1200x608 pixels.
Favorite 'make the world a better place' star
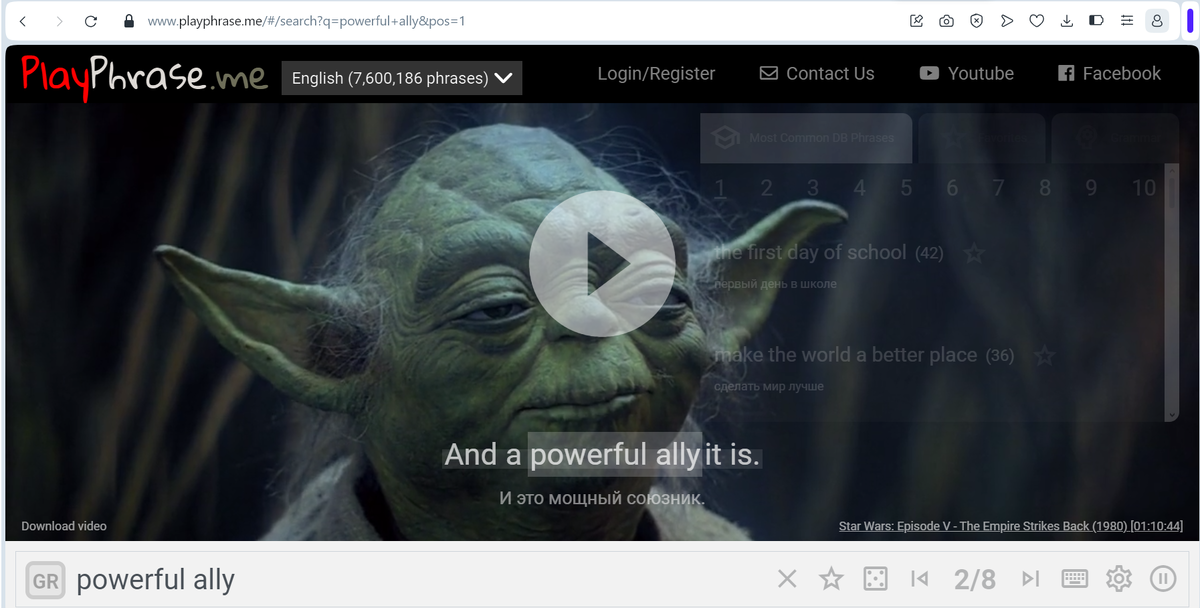tap(1044, 355)
